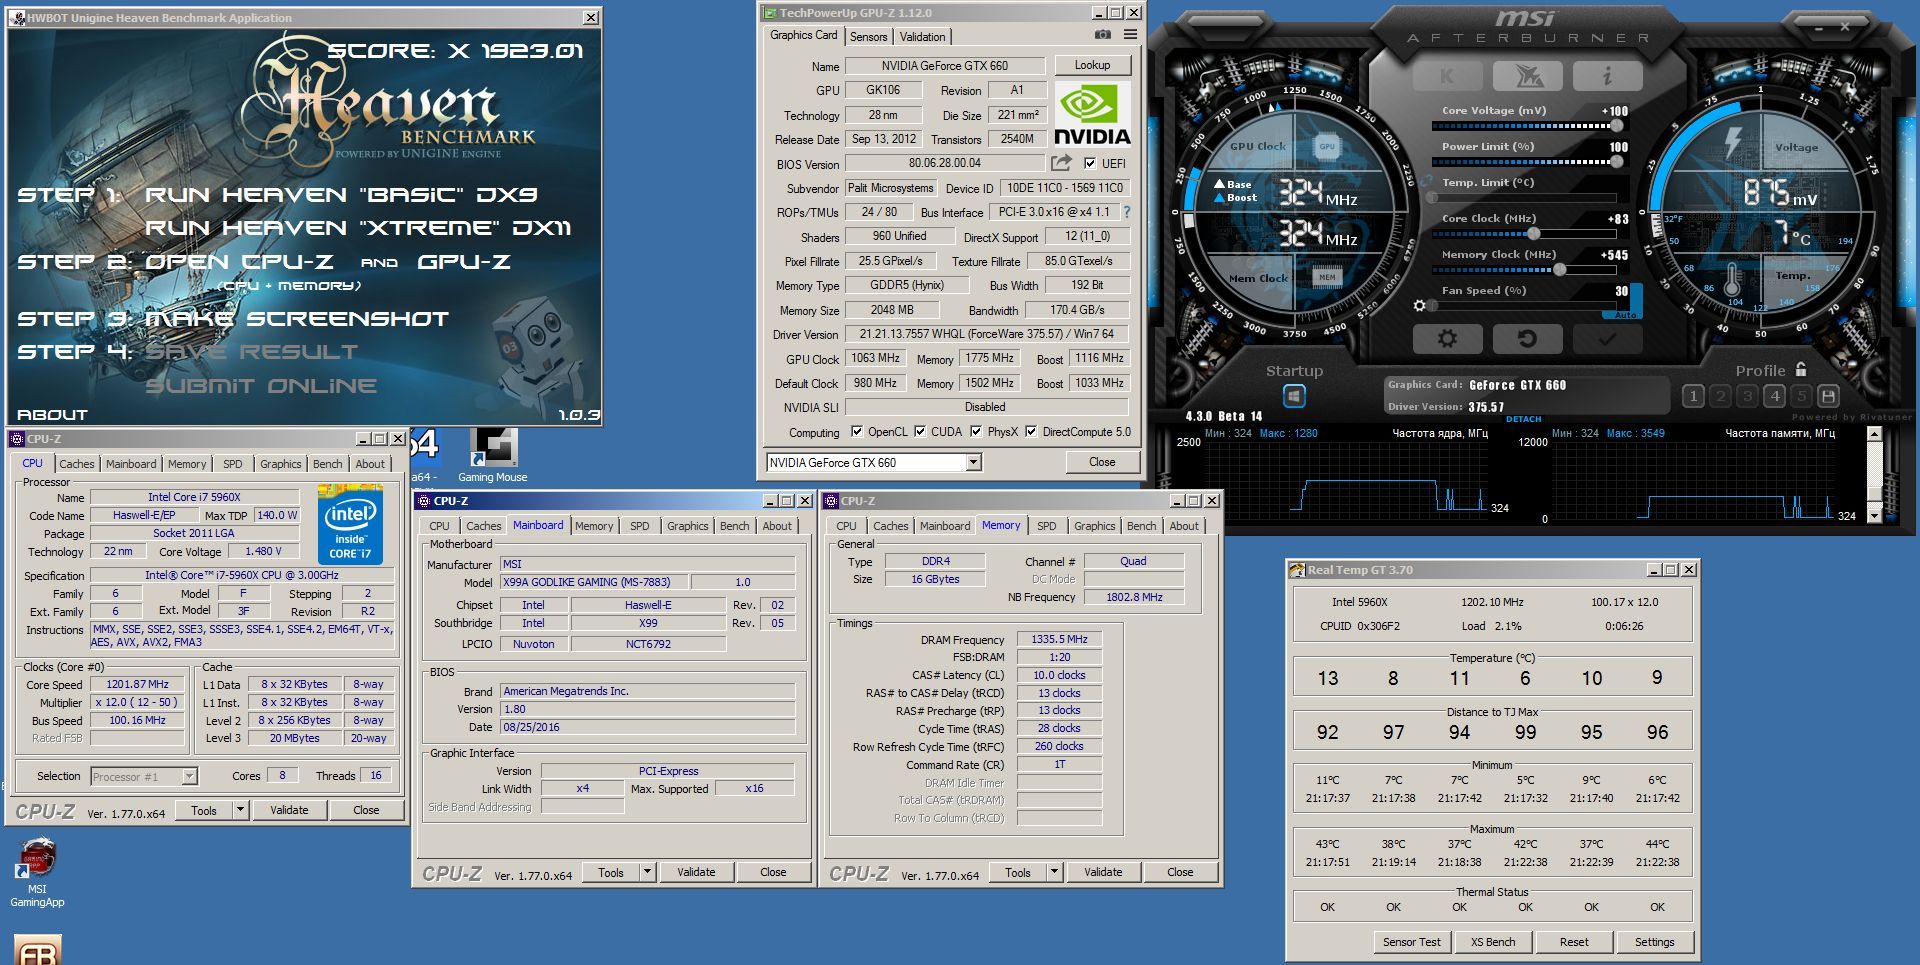Open the SPD tab in the Mainboard CPU-Z window
Image resolution: width=1920 pixels, height=965 pixels.
pos(640,526)
